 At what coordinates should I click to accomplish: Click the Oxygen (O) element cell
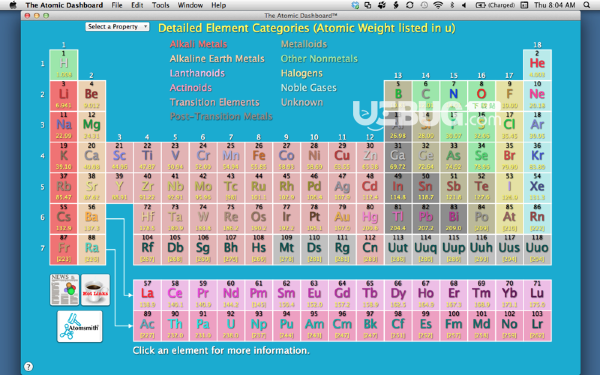point(481,96)
